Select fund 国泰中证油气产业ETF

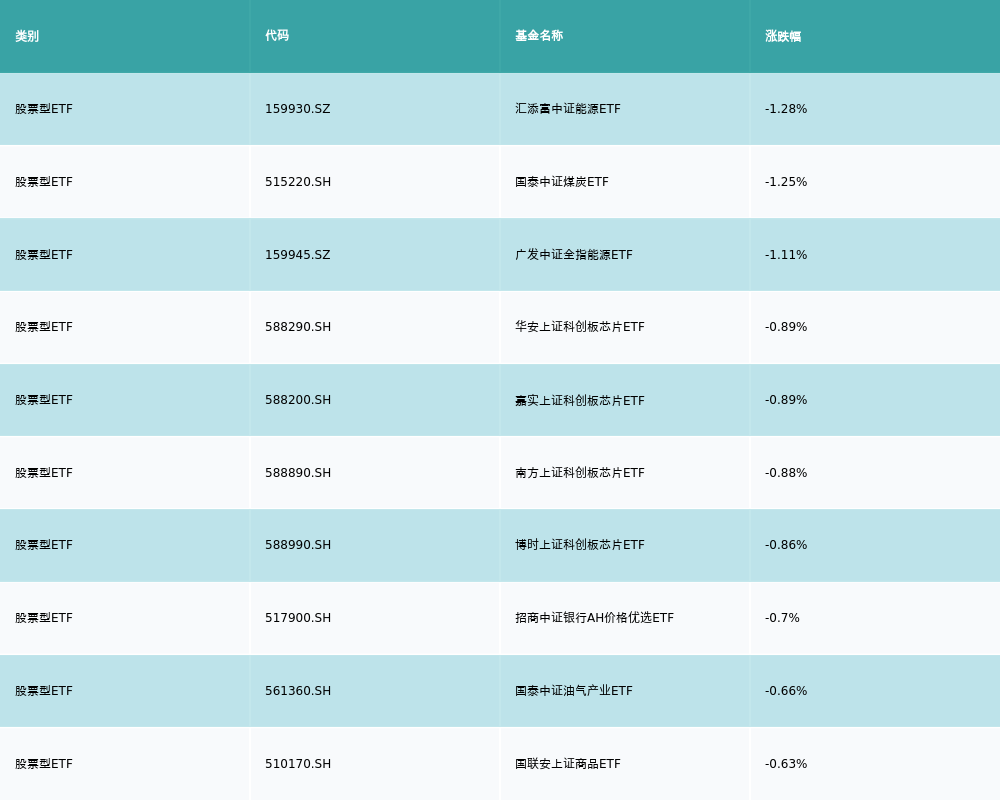(x=574, y=692)
